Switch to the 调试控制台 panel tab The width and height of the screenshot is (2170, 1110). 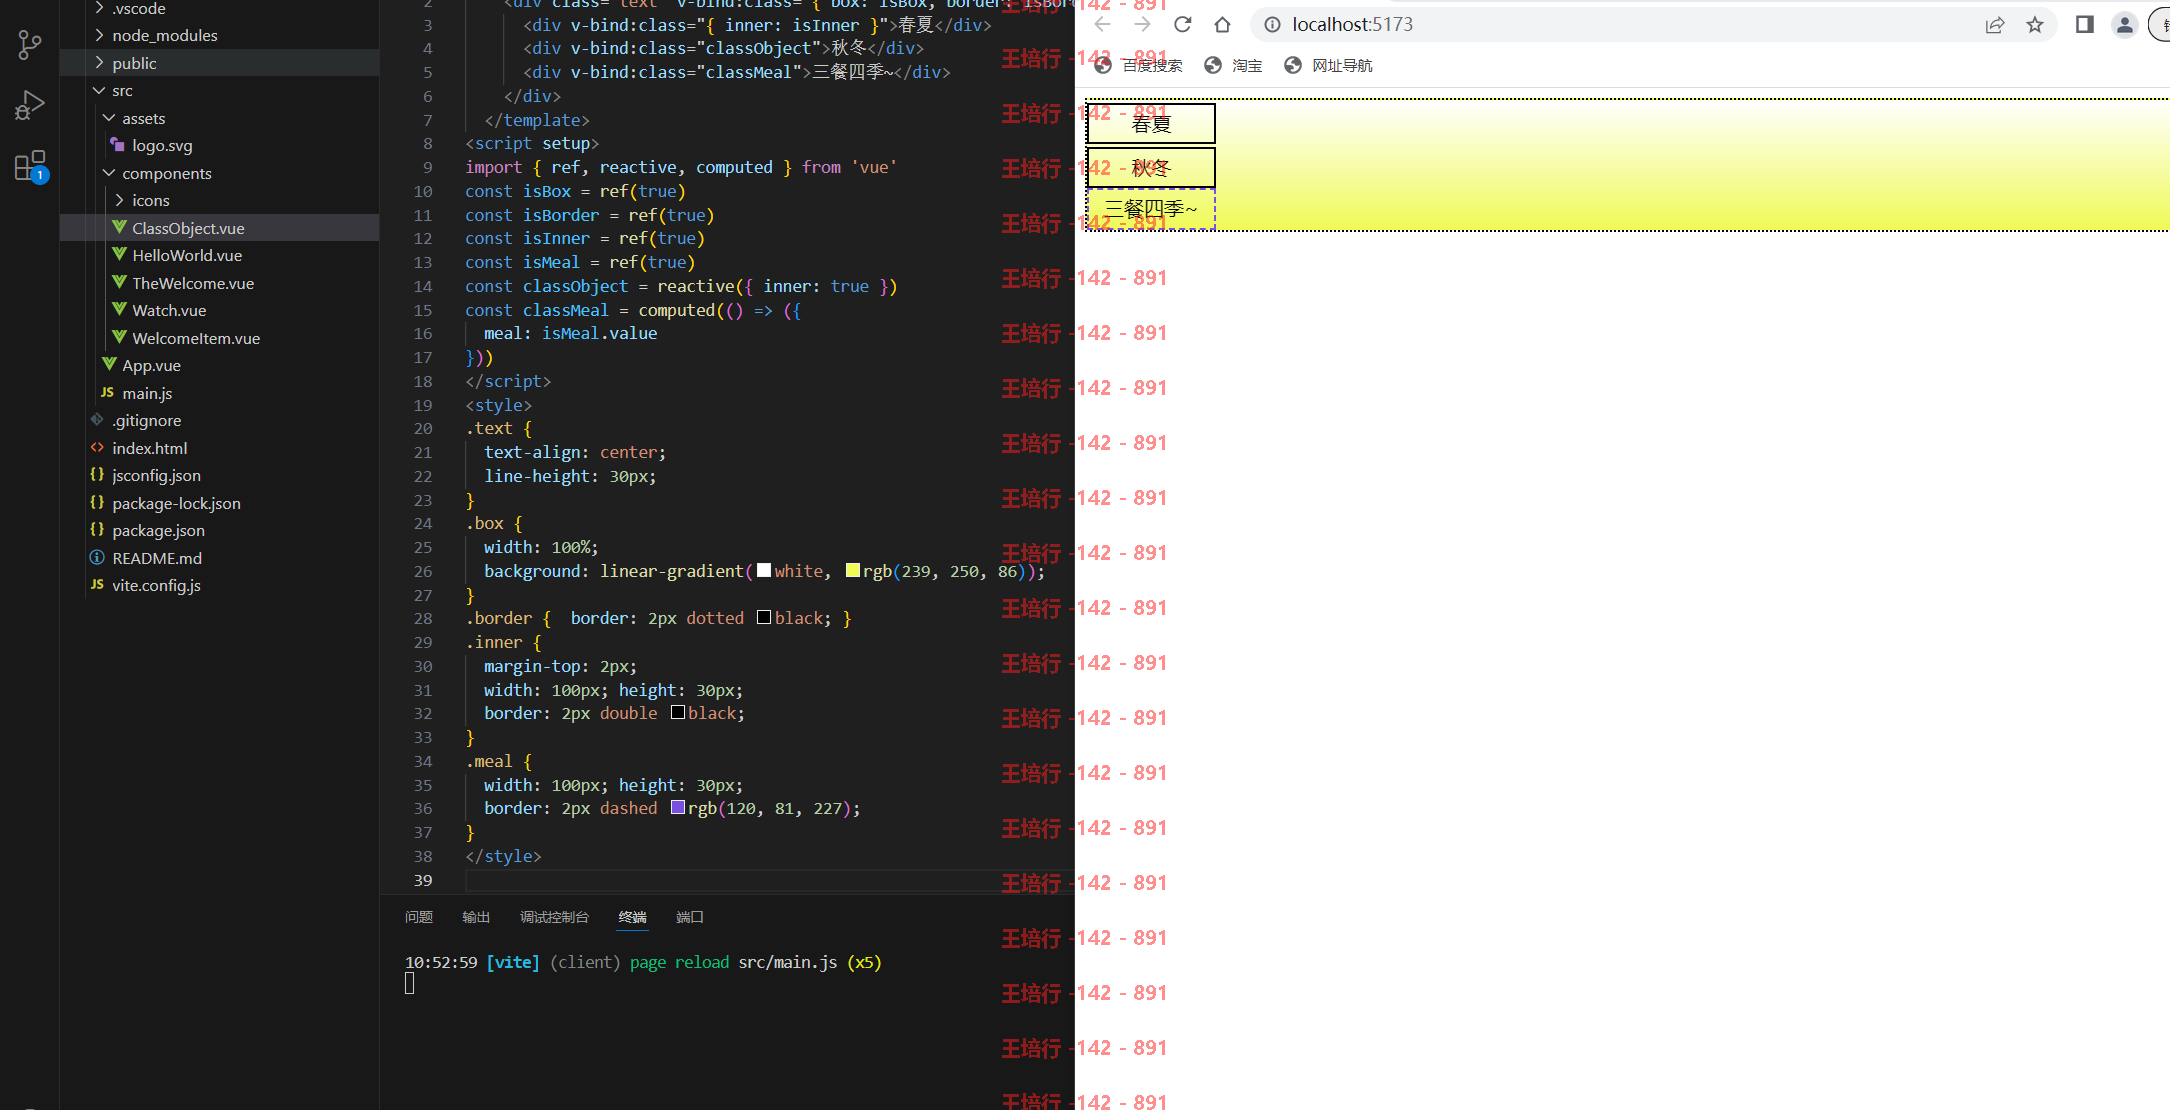(x=554, y=917)
